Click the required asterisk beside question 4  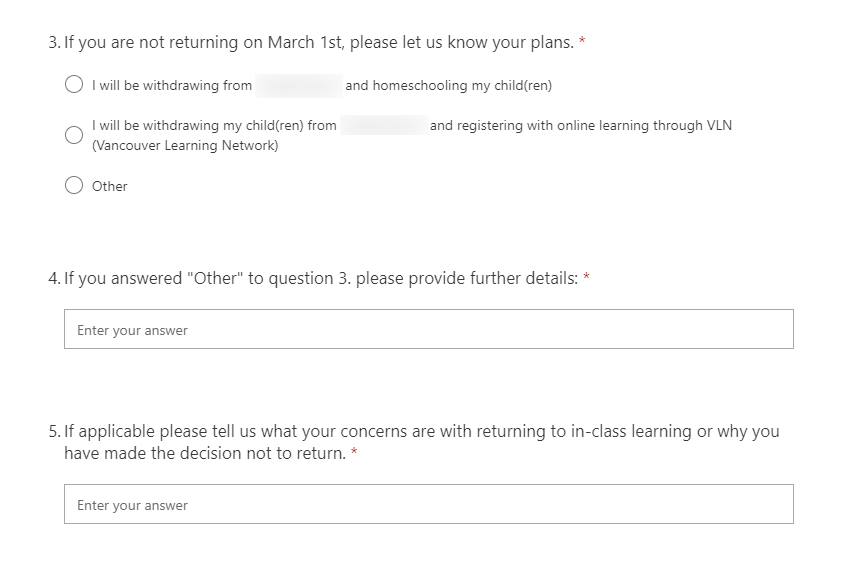pos(586,278)
